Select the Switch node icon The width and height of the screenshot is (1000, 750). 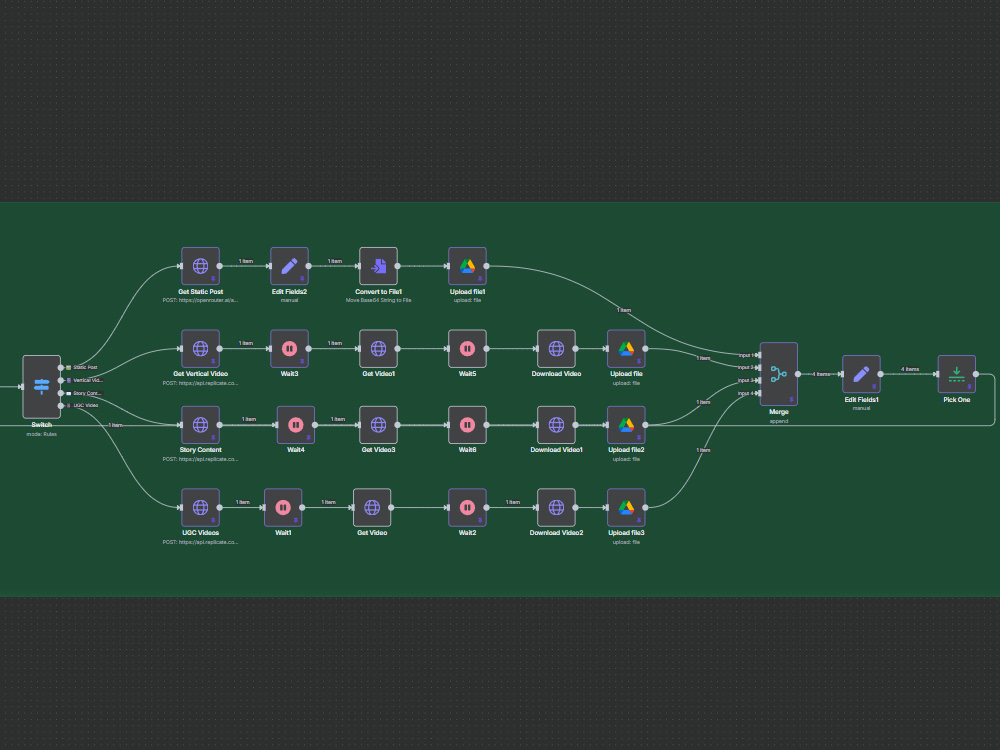click(41, 386)
